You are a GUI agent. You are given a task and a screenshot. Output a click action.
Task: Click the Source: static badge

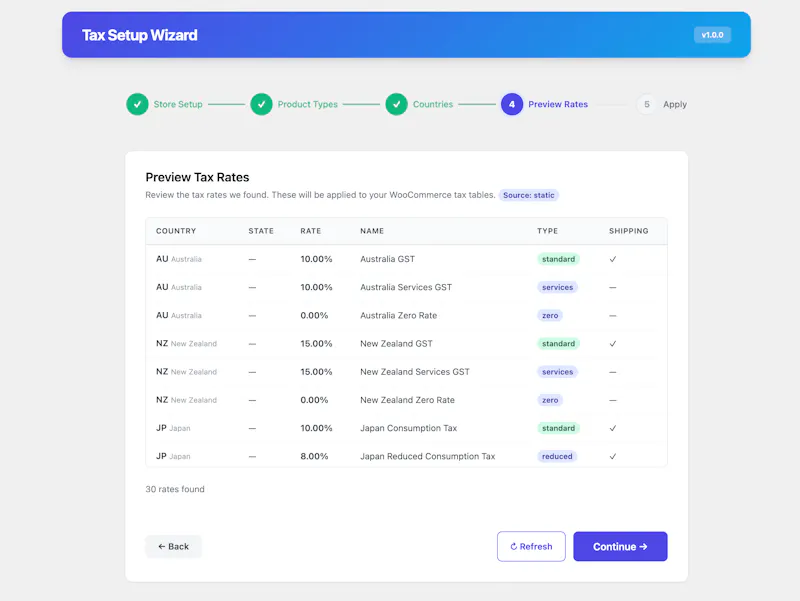(529, 195)
